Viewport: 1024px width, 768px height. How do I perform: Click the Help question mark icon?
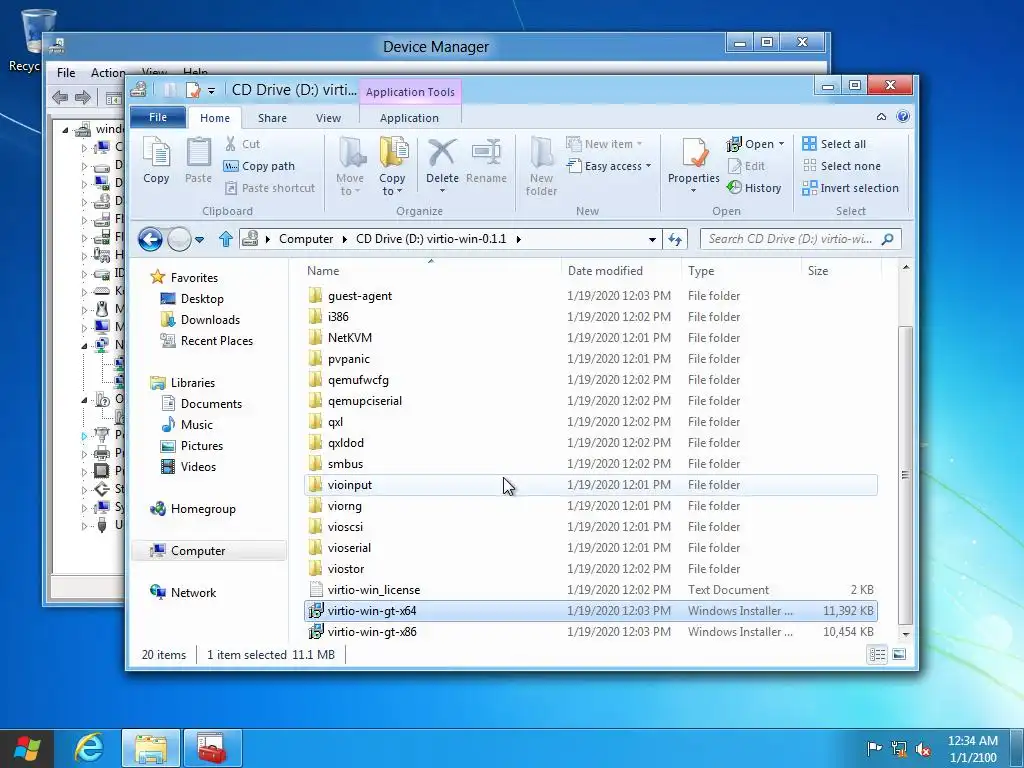coord(903,116)
